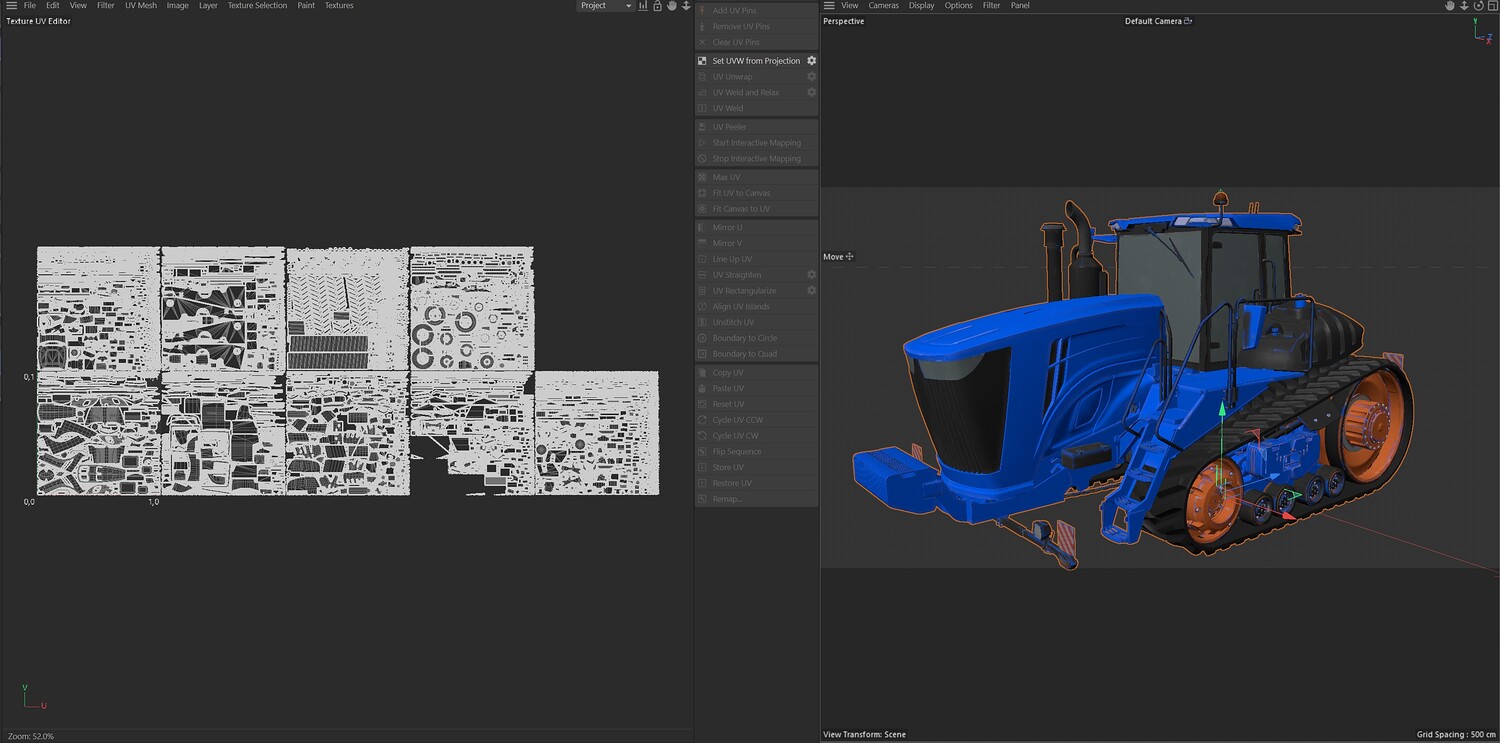Open the Texture Selection menu
The image size is (1500, 743).
[257, 6]
